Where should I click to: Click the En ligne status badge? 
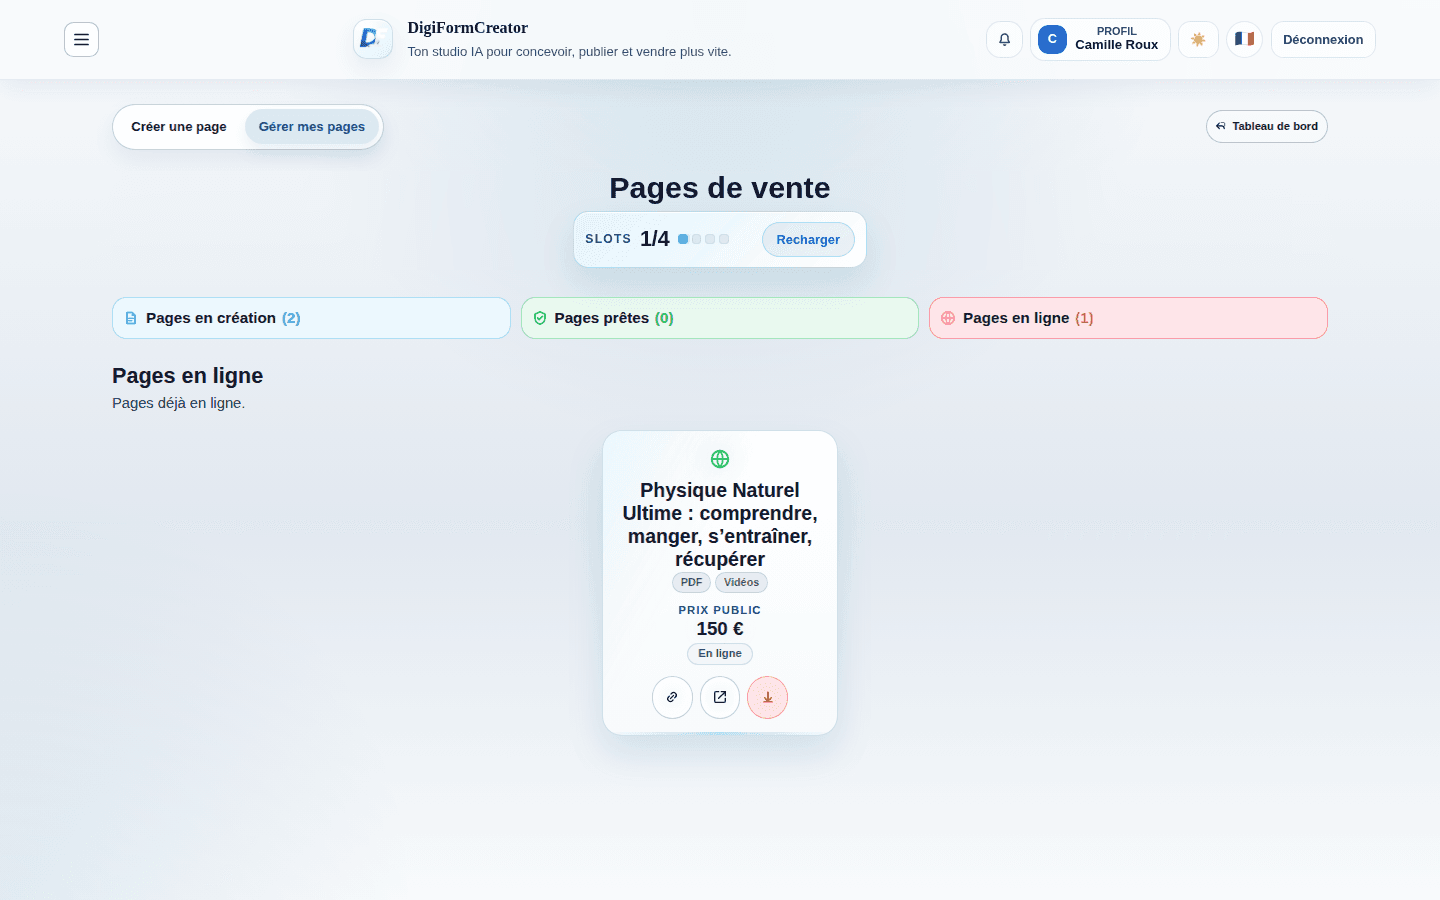pyautogui.click(x=720, y=654)
